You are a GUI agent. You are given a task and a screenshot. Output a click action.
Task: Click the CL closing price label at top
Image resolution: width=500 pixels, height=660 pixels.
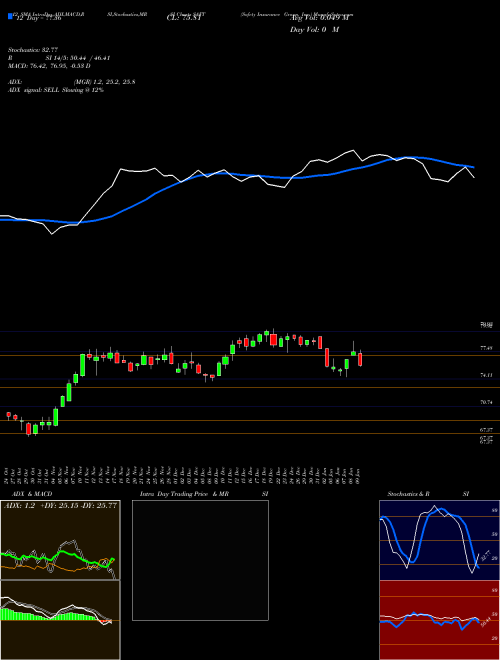click(185, 17)
